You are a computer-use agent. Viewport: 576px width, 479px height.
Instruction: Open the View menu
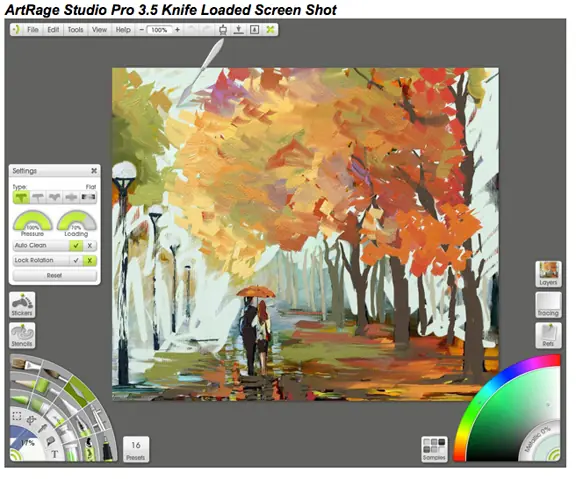(x=99, y=30)
